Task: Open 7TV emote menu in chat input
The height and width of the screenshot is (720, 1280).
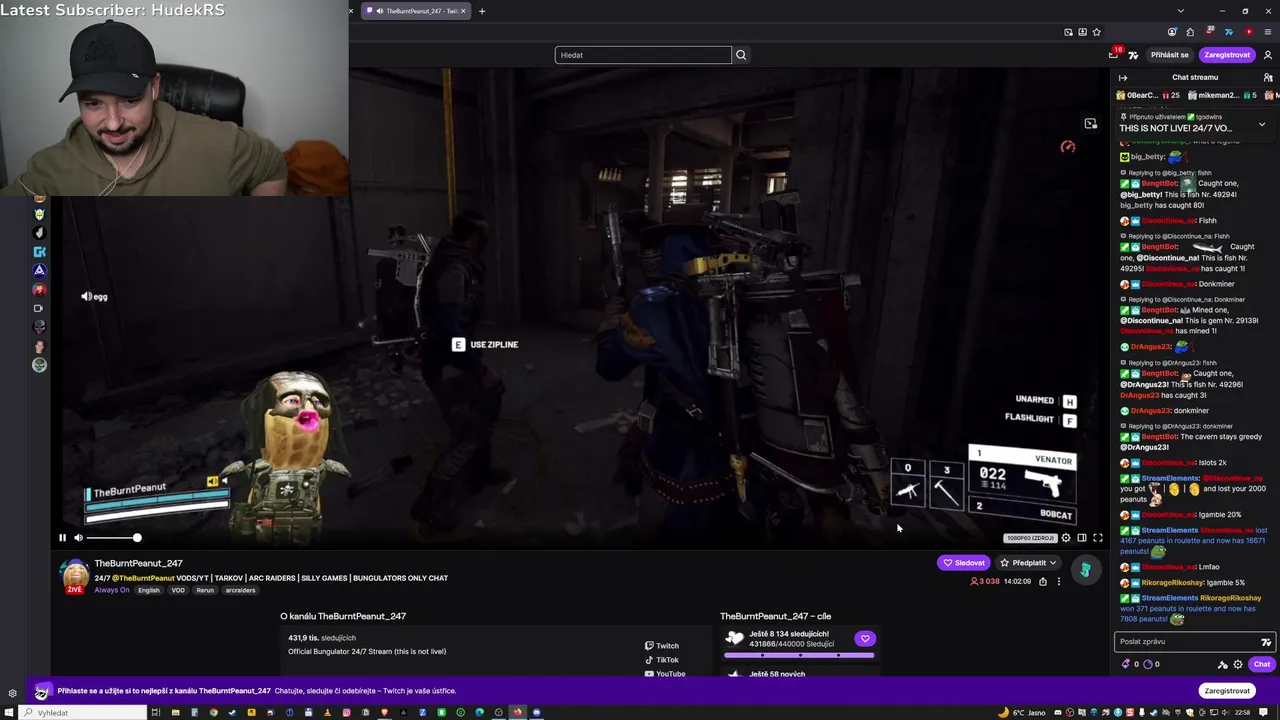Action: click(1266, 642)
